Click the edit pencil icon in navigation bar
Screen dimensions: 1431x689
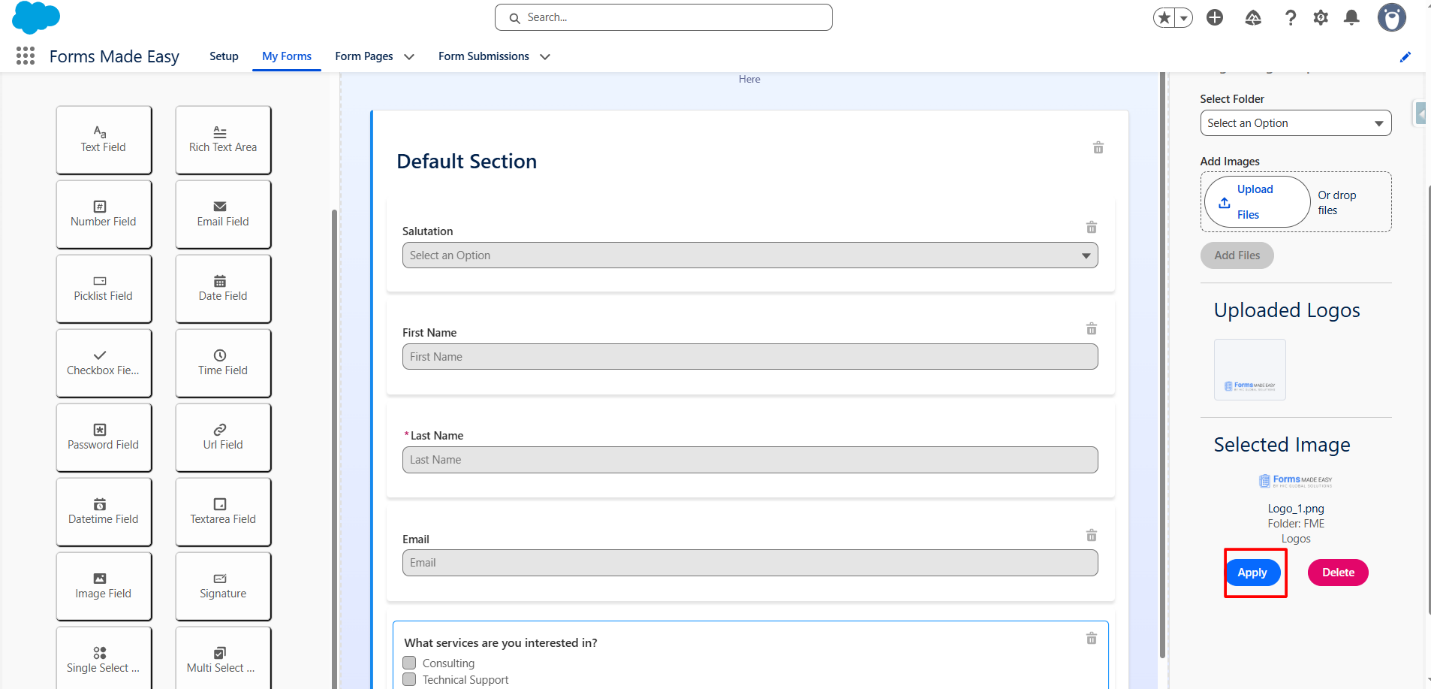tap(1405, 57)
